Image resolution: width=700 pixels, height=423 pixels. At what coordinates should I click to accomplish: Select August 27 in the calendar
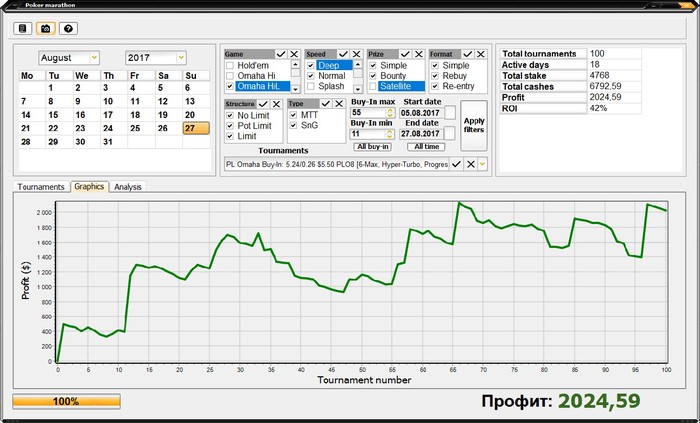(196, 128)
